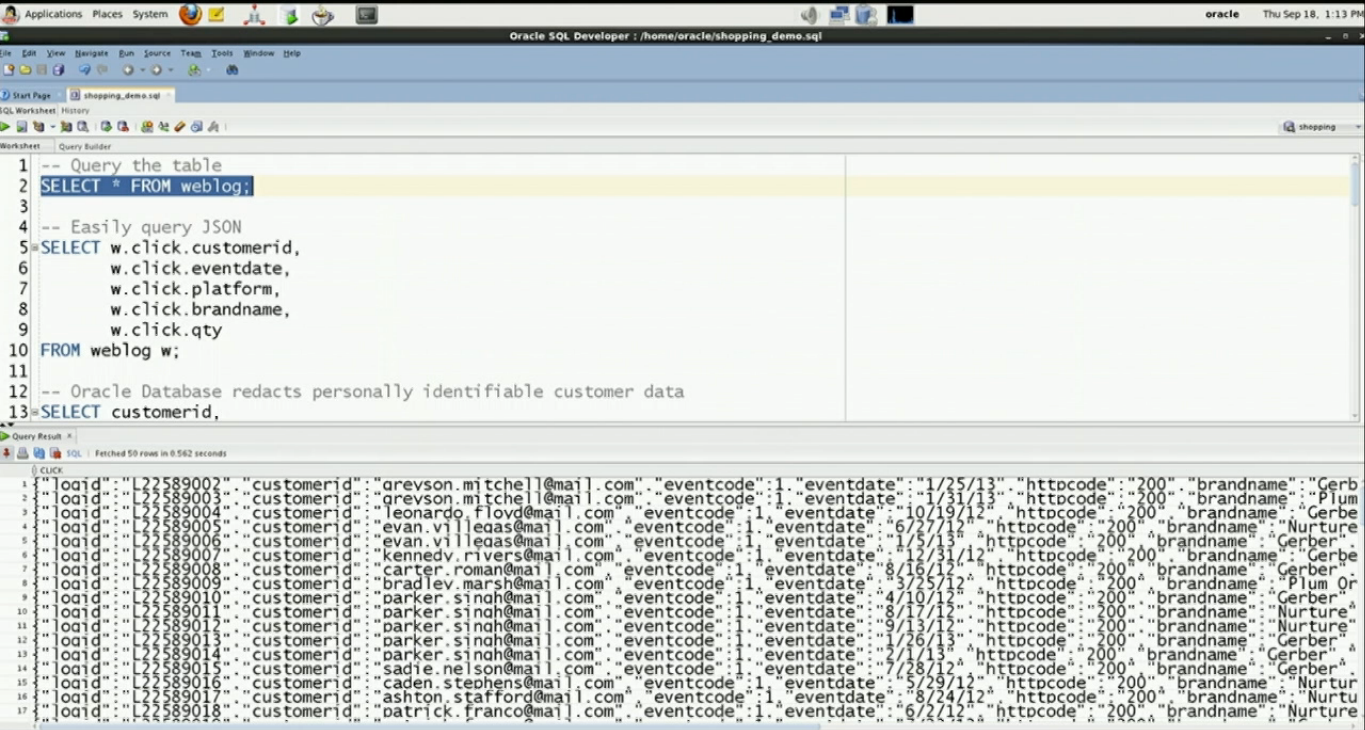This screenshot has height=730, width=1365.
Task: Click the Open folder toolbar icon
Action: (x=25, y=70)
